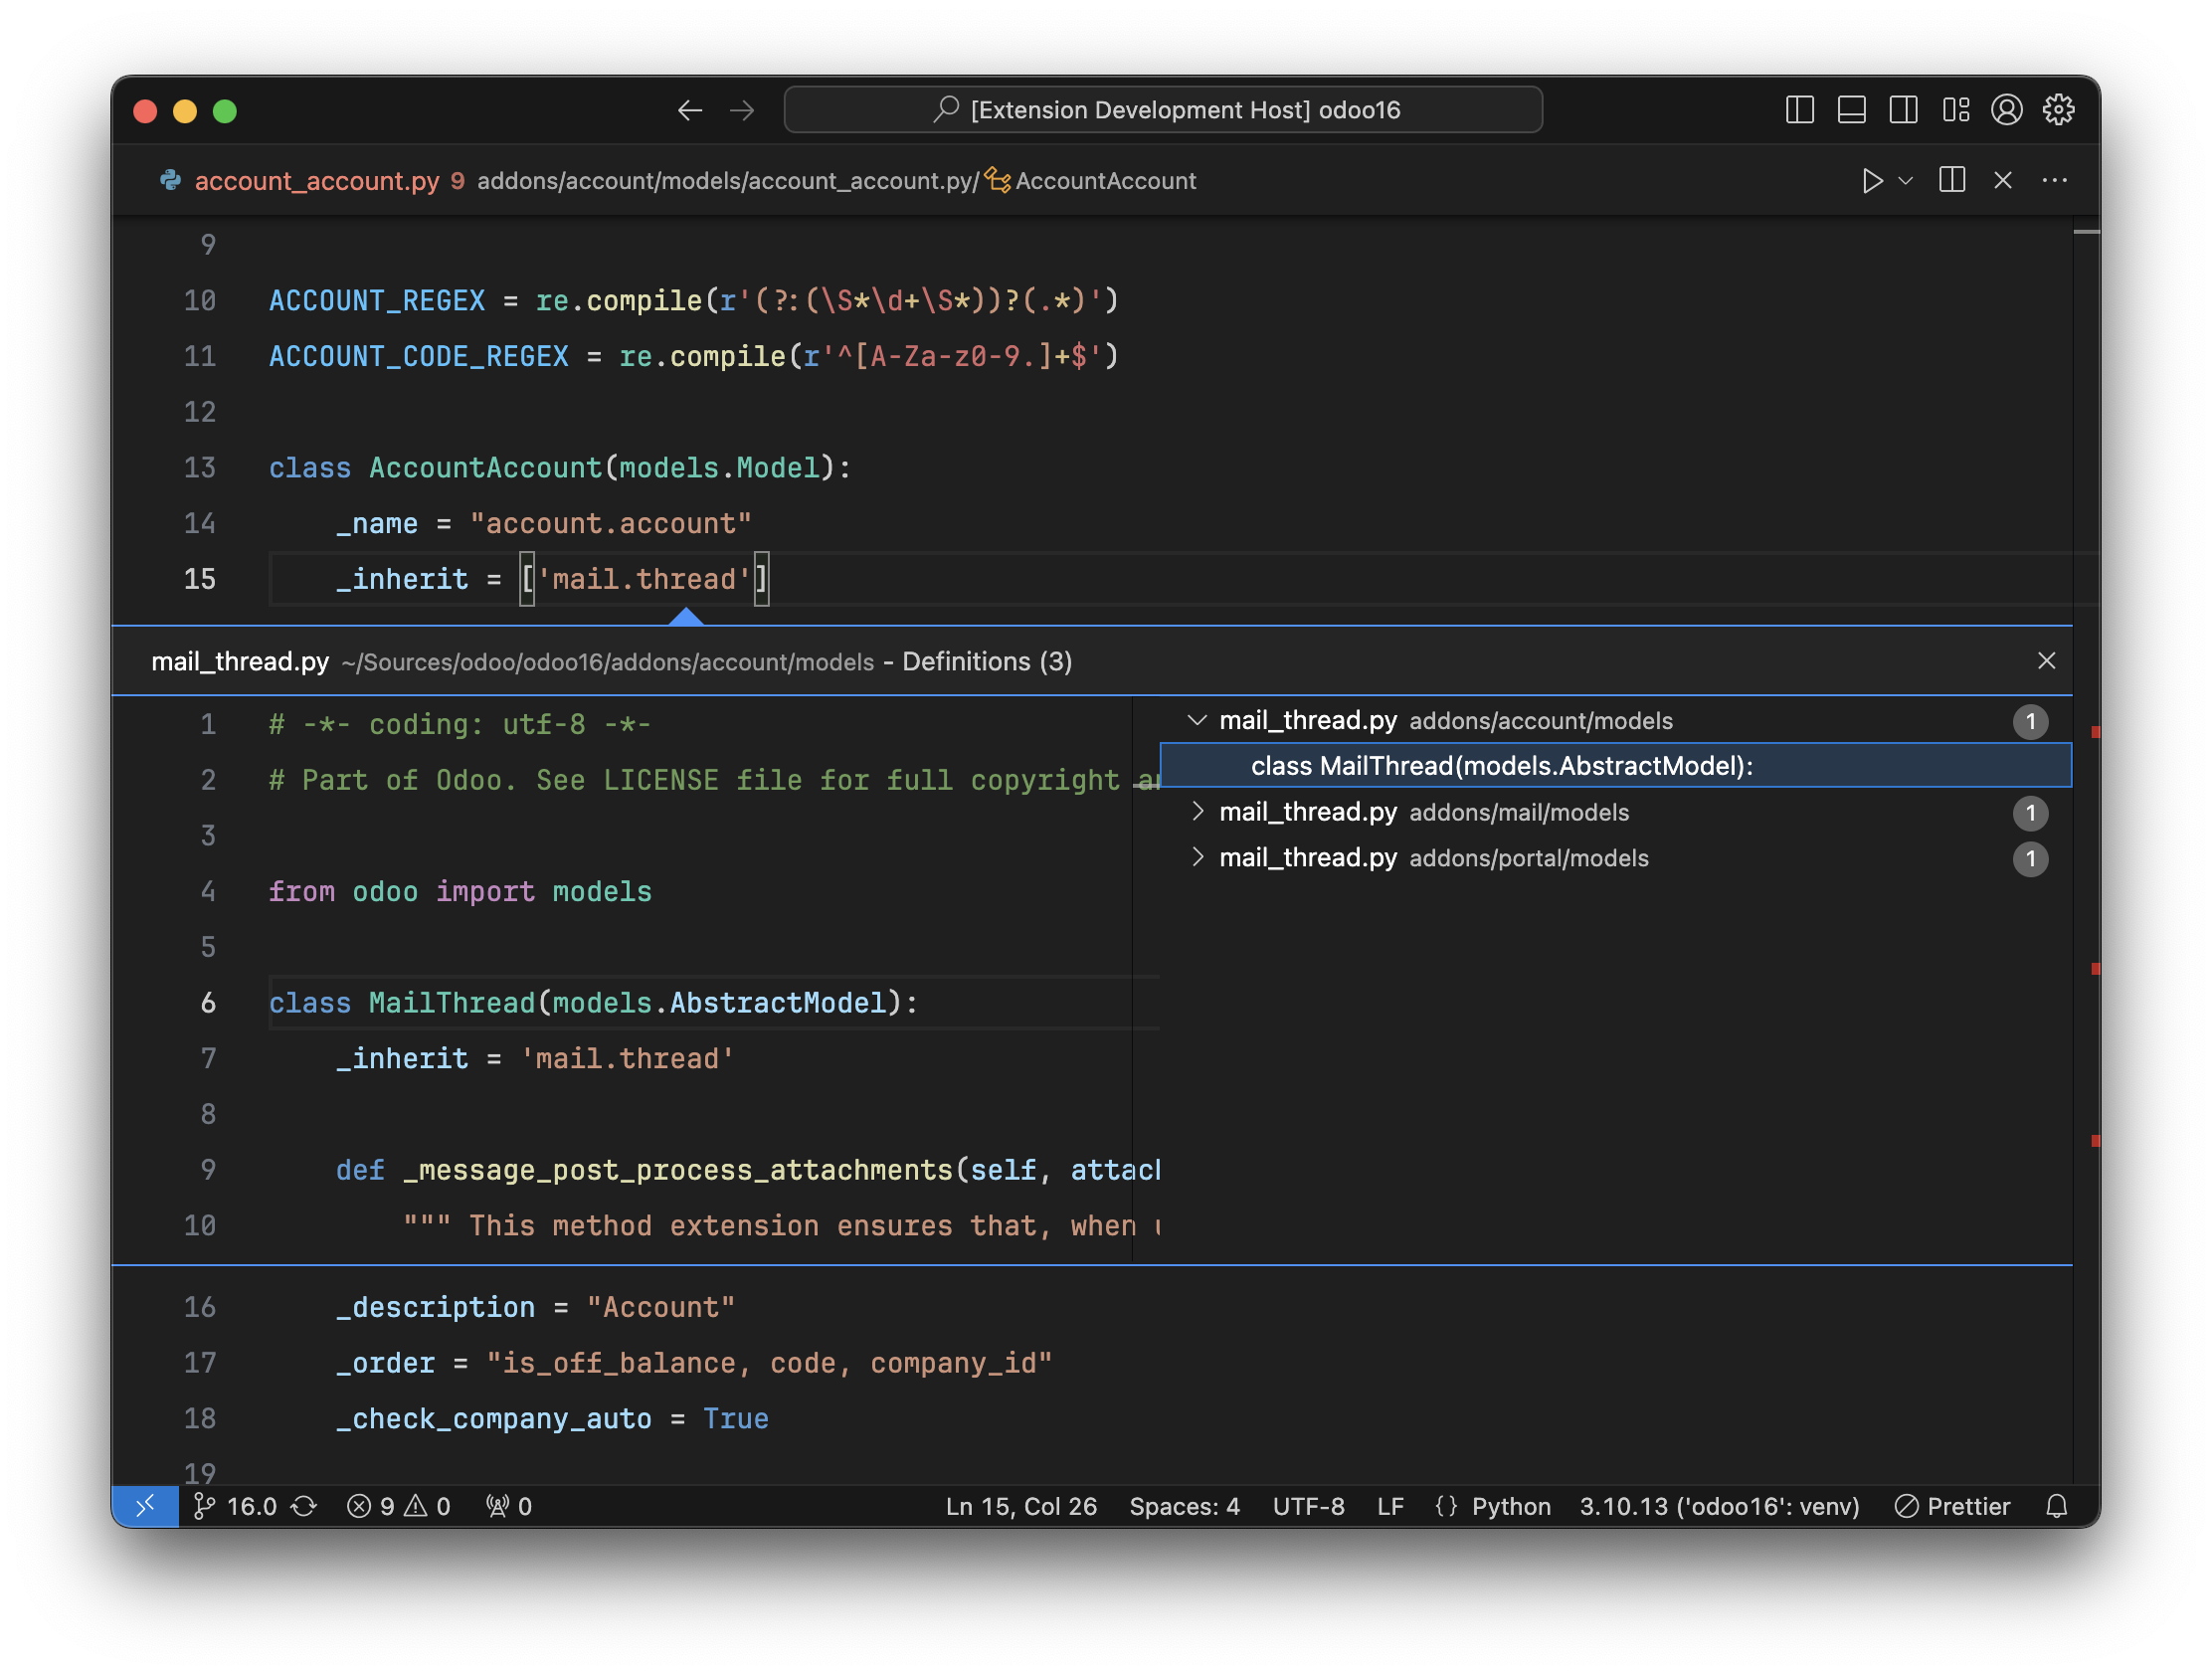The width and height of the screenshot is (2212, 1675).
Task: Click the Run Python File play icon
Action: [1872, 181]
